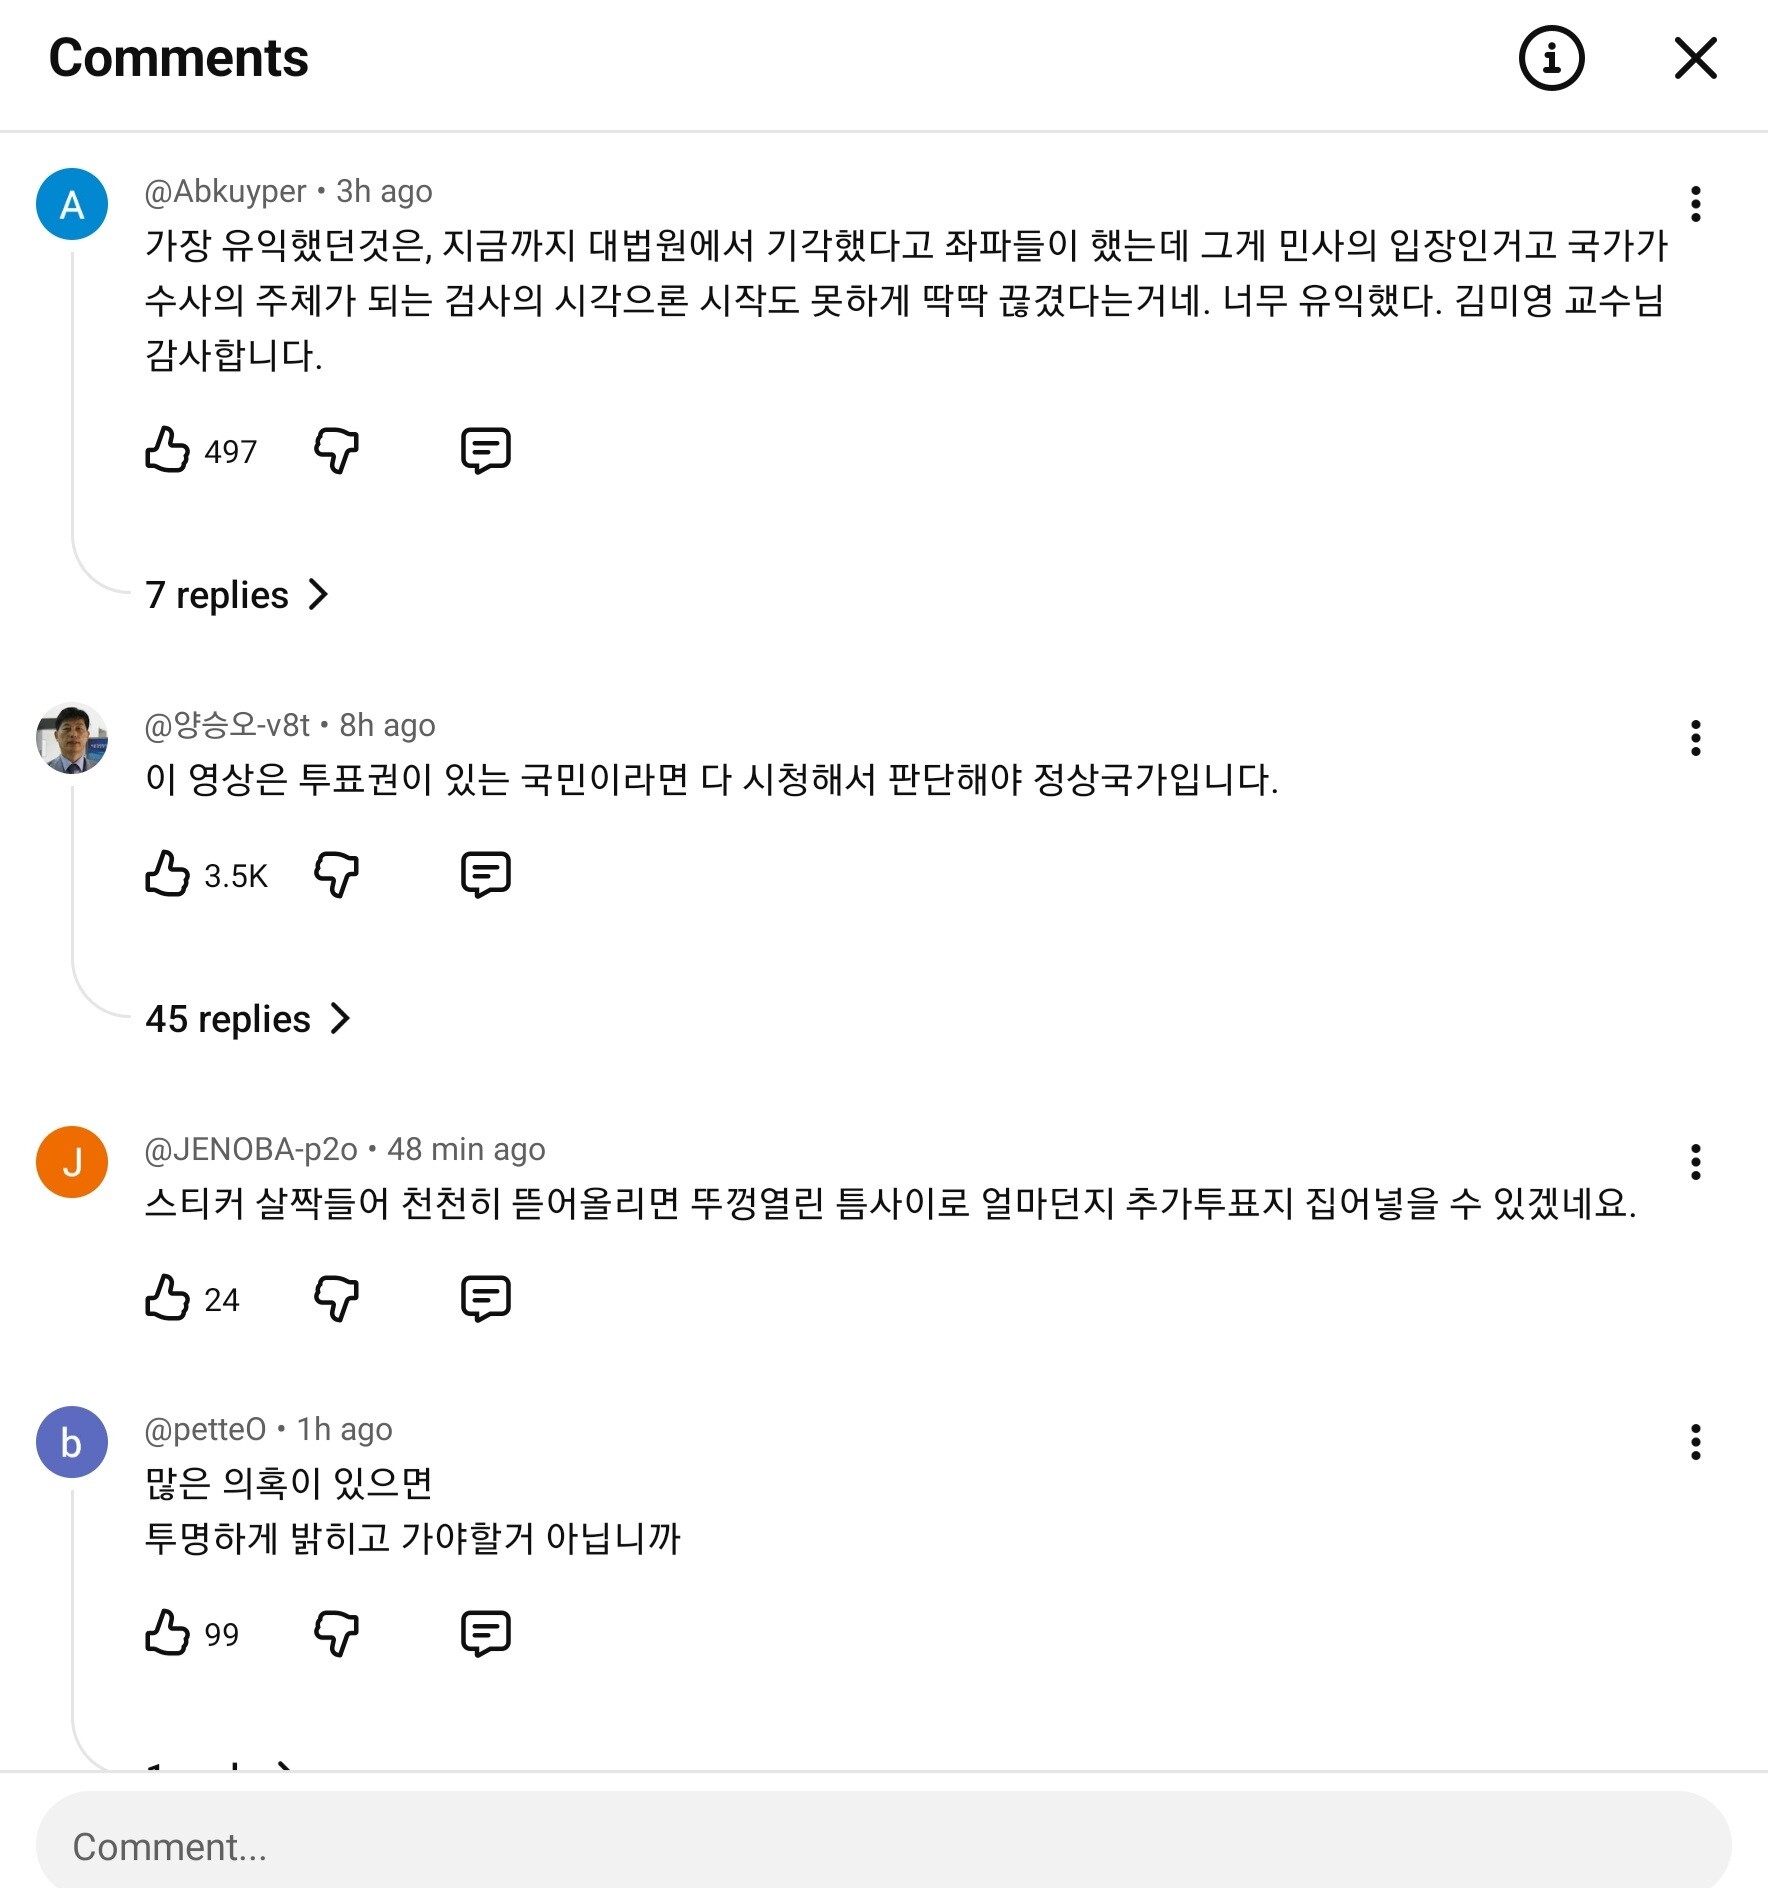
Task: Click the Comment input field
Action: point(883,1846)
